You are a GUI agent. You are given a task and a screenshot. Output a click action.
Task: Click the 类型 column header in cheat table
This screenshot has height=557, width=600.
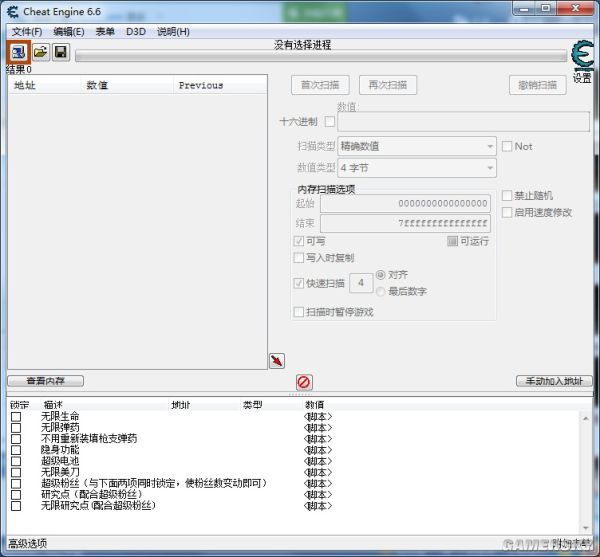coord(253,404)
